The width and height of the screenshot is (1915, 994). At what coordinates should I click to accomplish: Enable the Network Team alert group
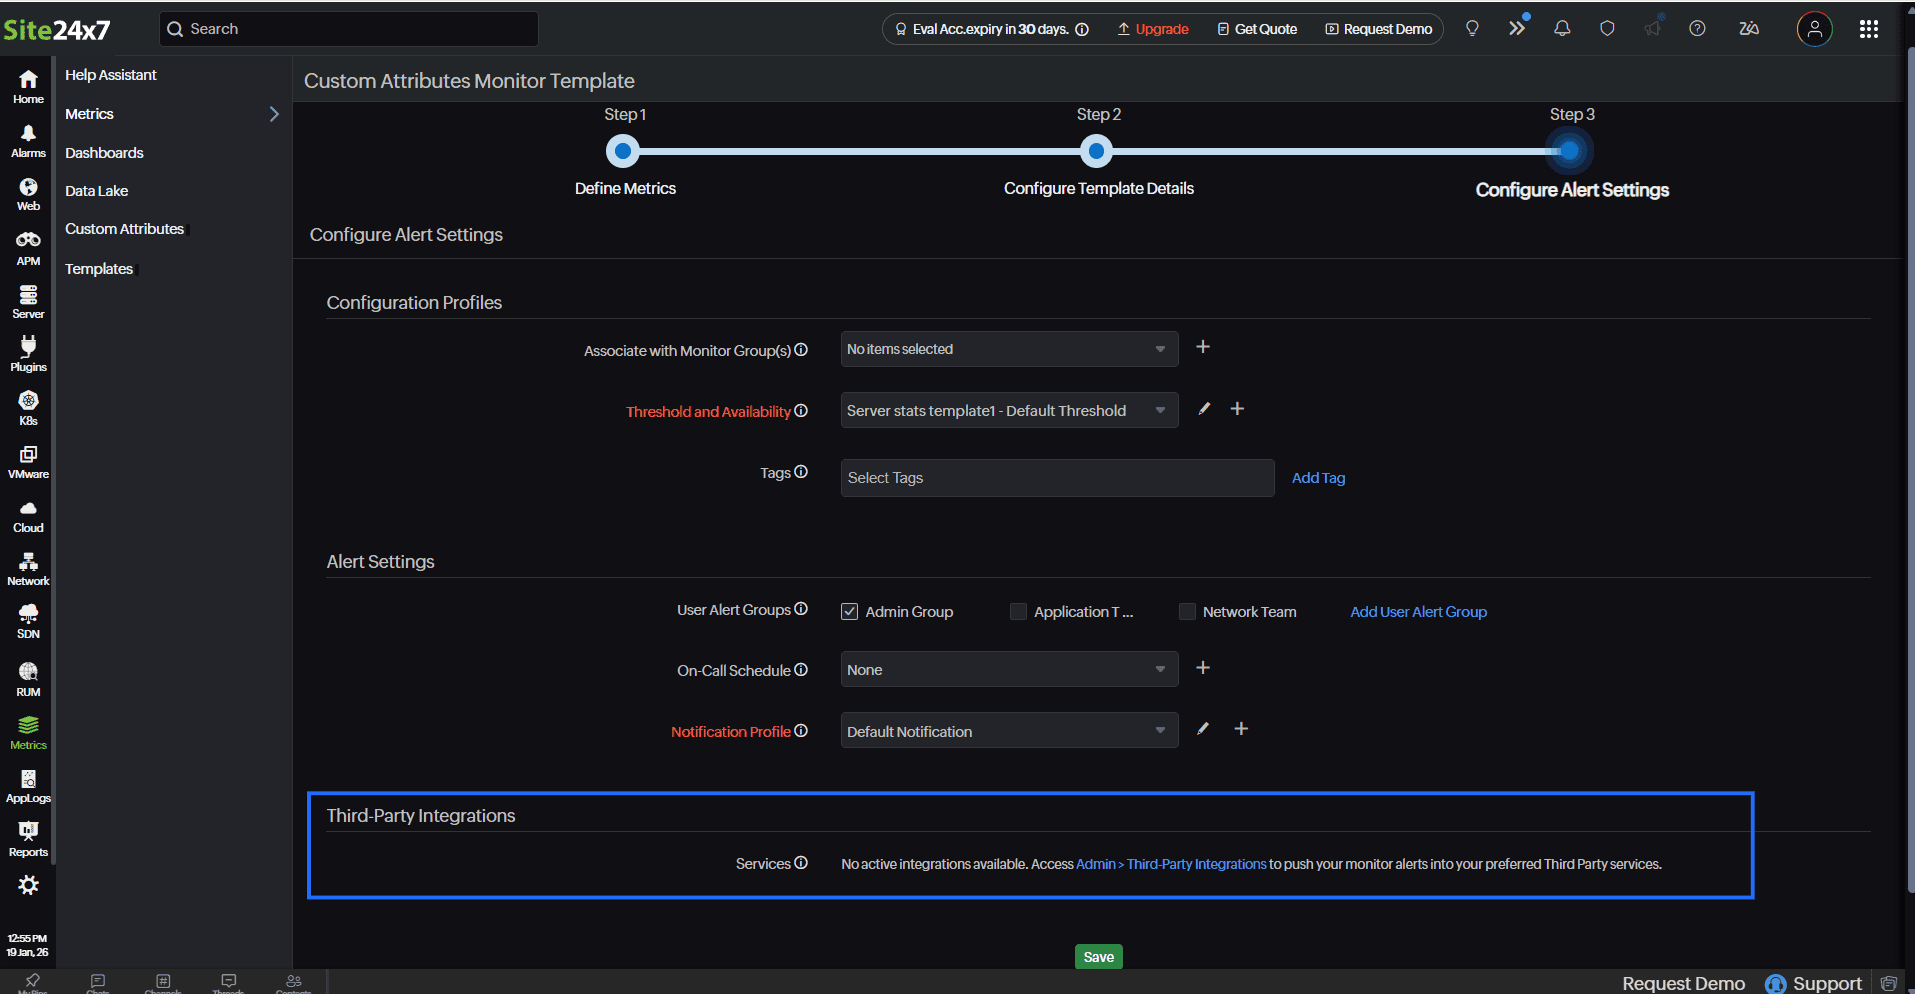(x=1187, y=611)
